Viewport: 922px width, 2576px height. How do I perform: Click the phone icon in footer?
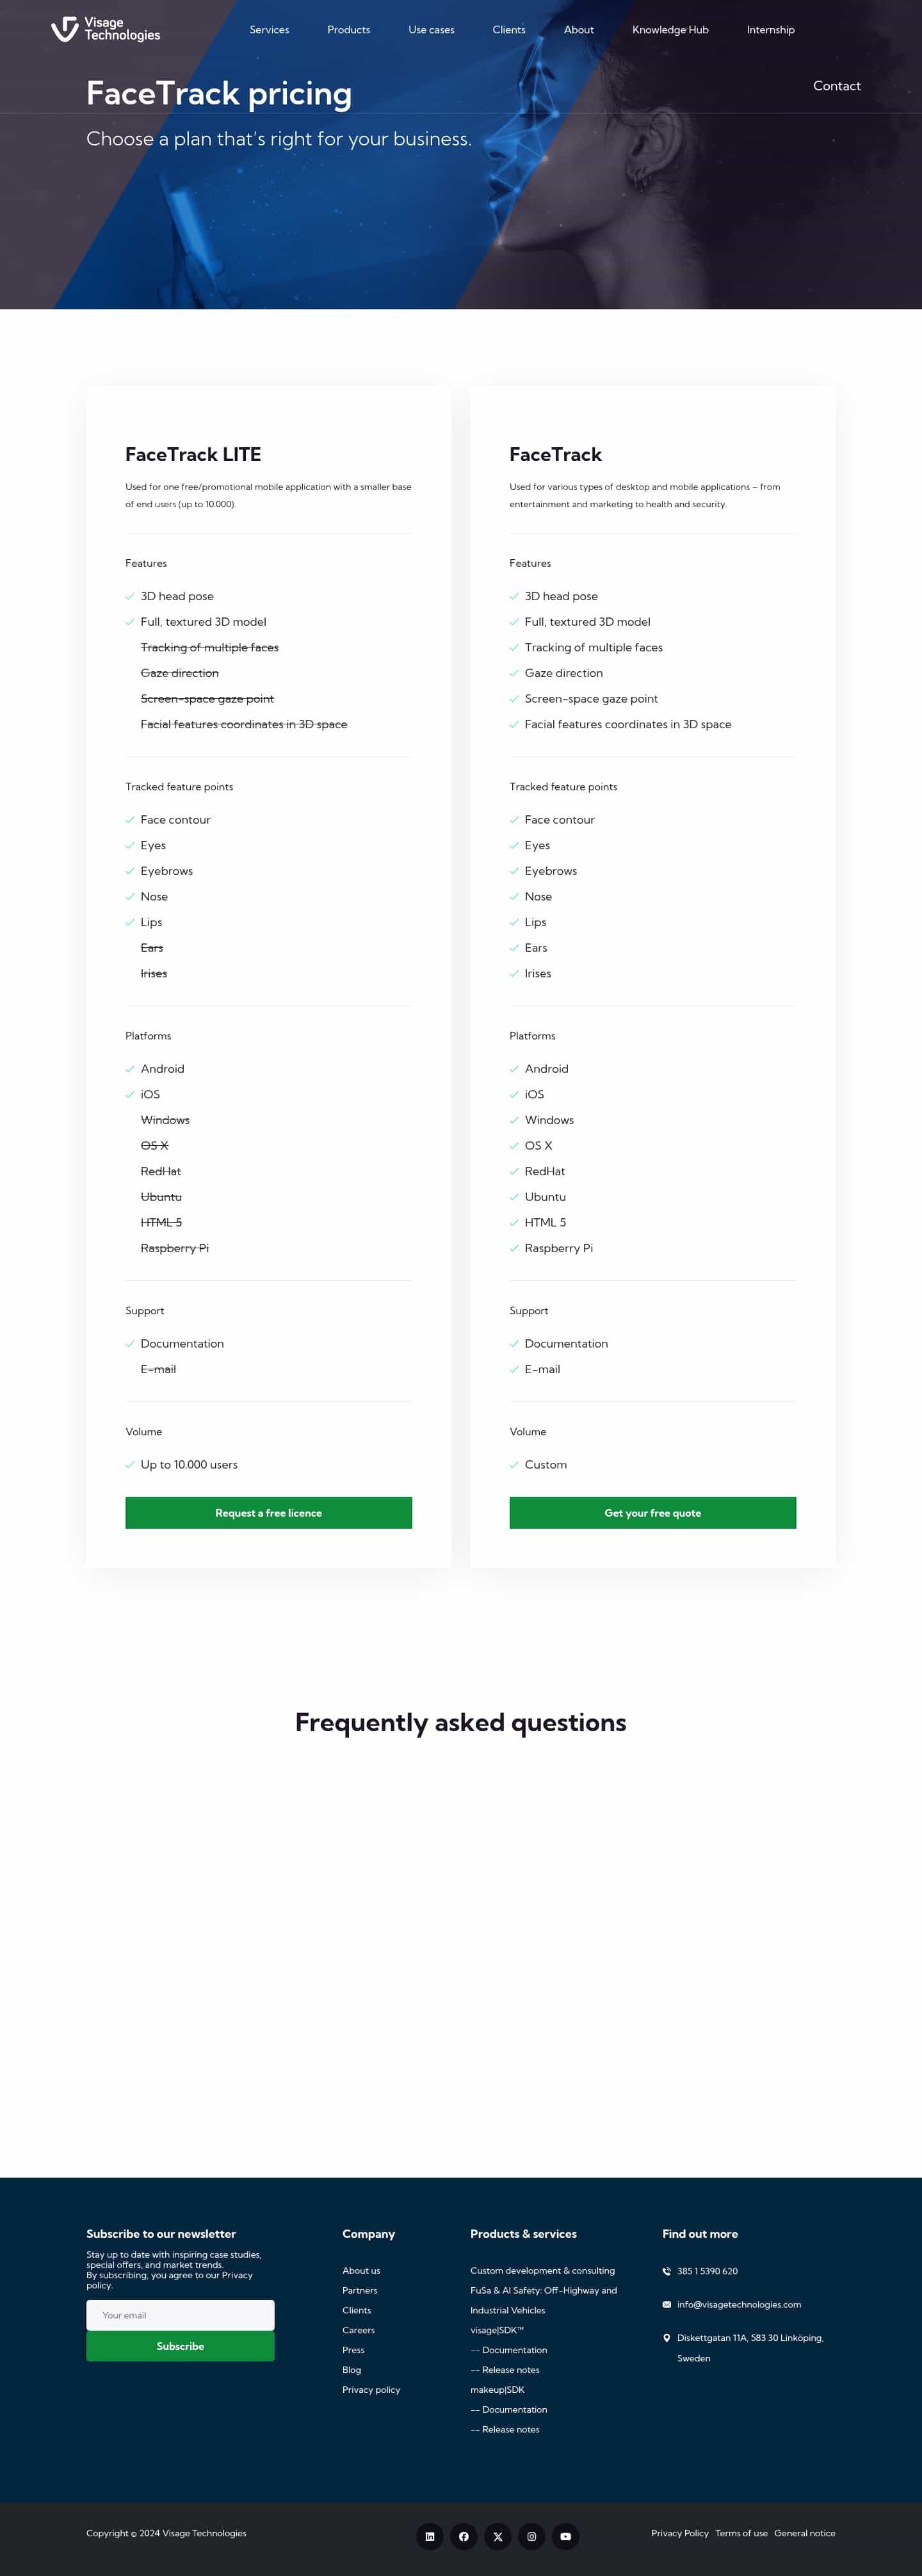[667, 2271]
